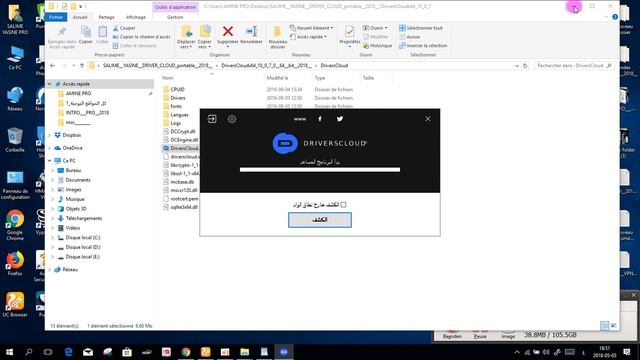The image size is (640, 360).
Task: Click the DriversCloud loading progress bar
Action: [320, 169]
